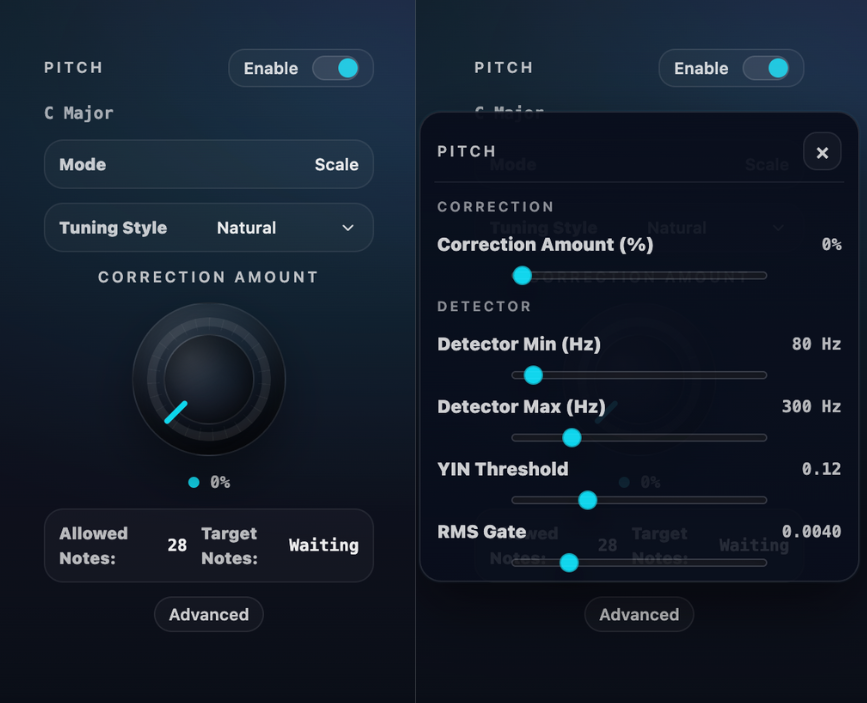Click the Correction Amount knob

(208, 380)
